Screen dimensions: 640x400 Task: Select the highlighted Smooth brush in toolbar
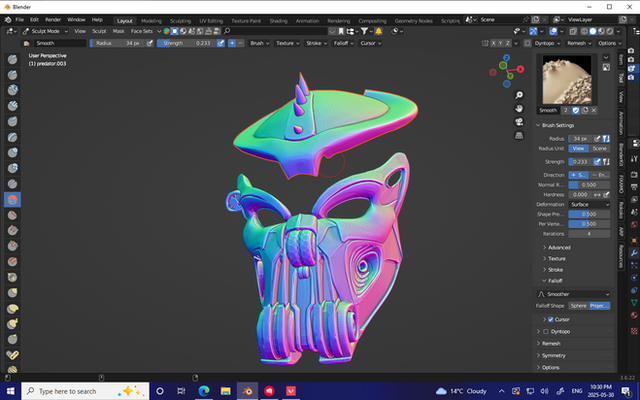13,199
